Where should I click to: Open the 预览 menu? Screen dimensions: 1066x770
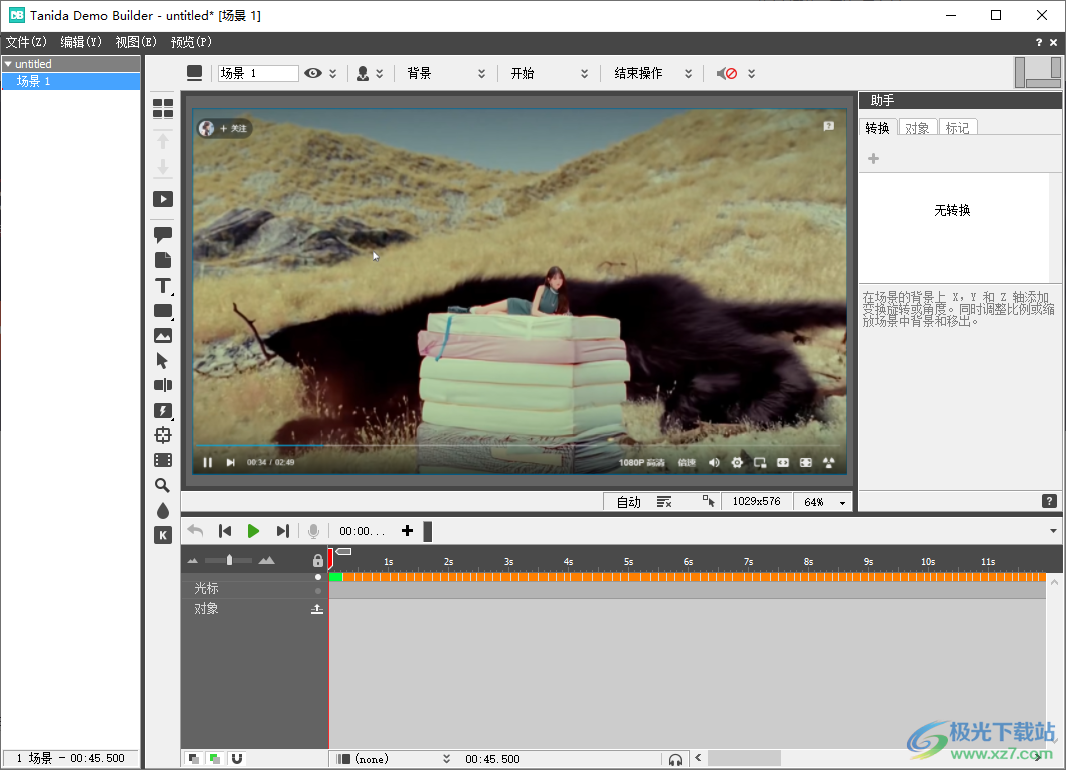click(x=191, y=42)
